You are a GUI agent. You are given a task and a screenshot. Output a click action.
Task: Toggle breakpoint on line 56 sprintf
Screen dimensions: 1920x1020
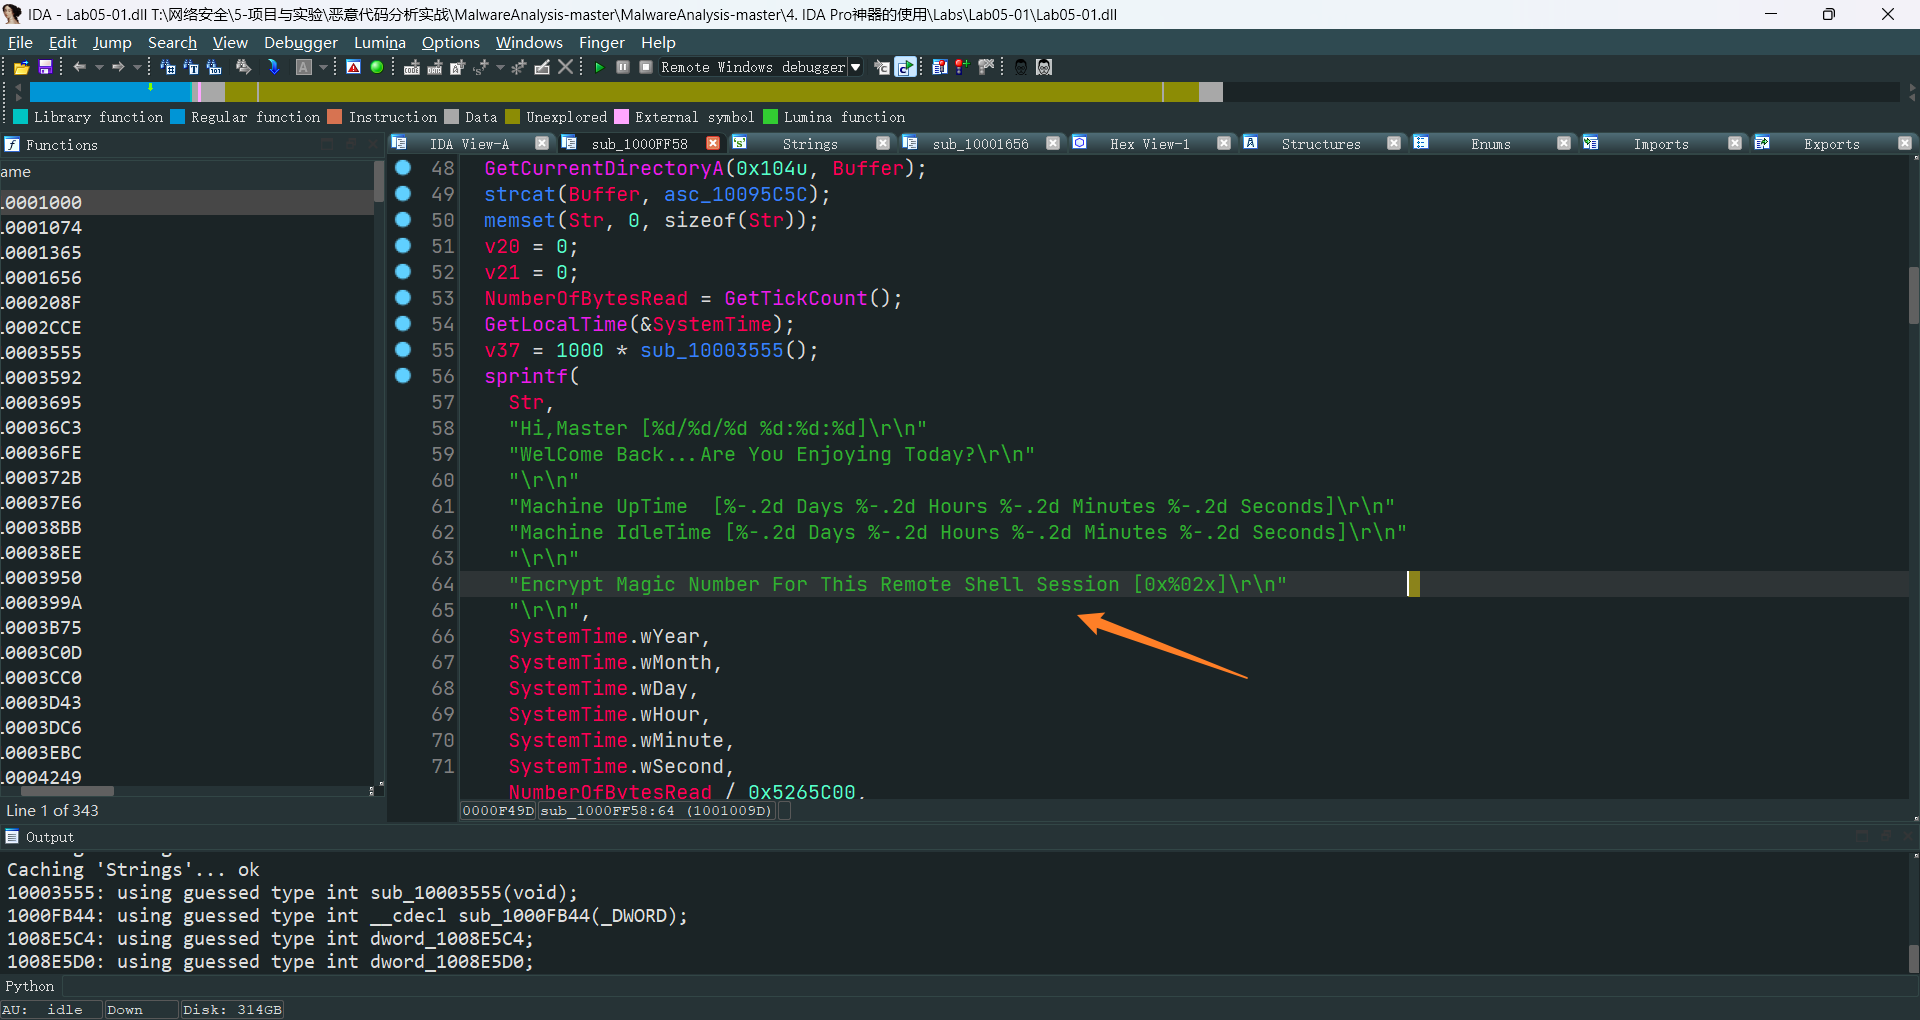[x=403, y=375]
